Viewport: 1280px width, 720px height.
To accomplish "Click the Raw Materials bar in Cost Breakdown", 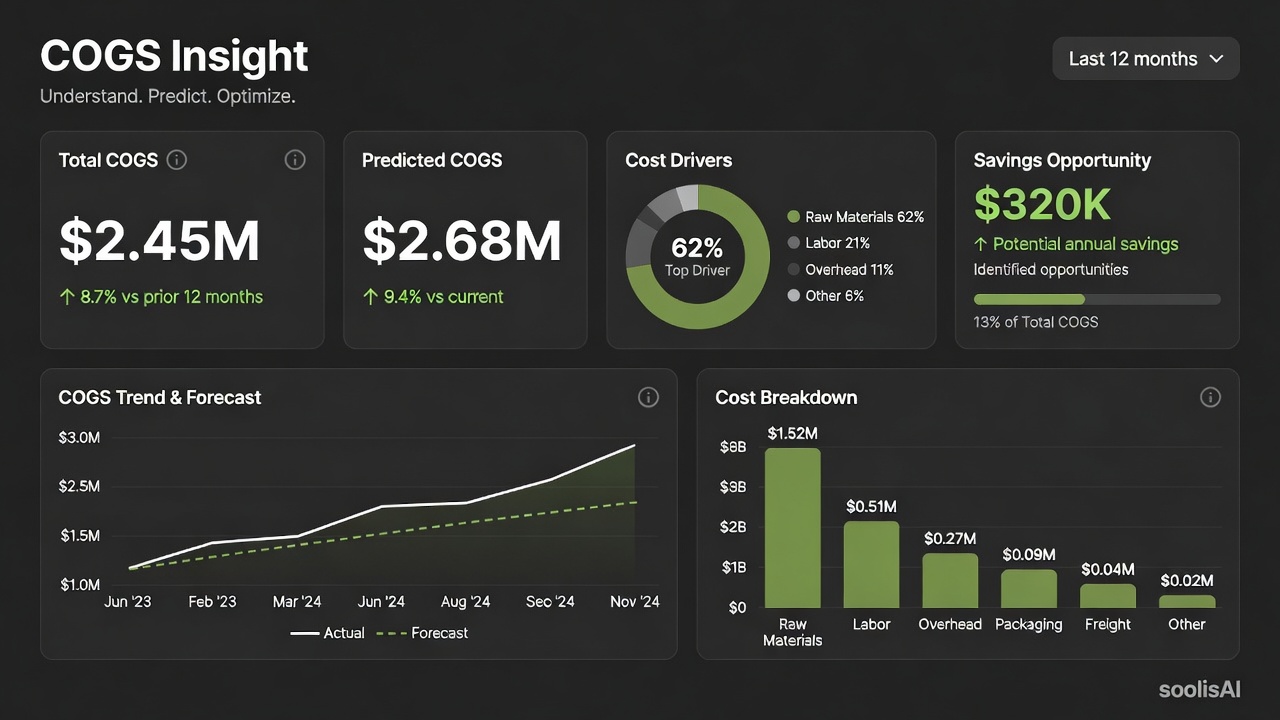I will coord(793,528).
